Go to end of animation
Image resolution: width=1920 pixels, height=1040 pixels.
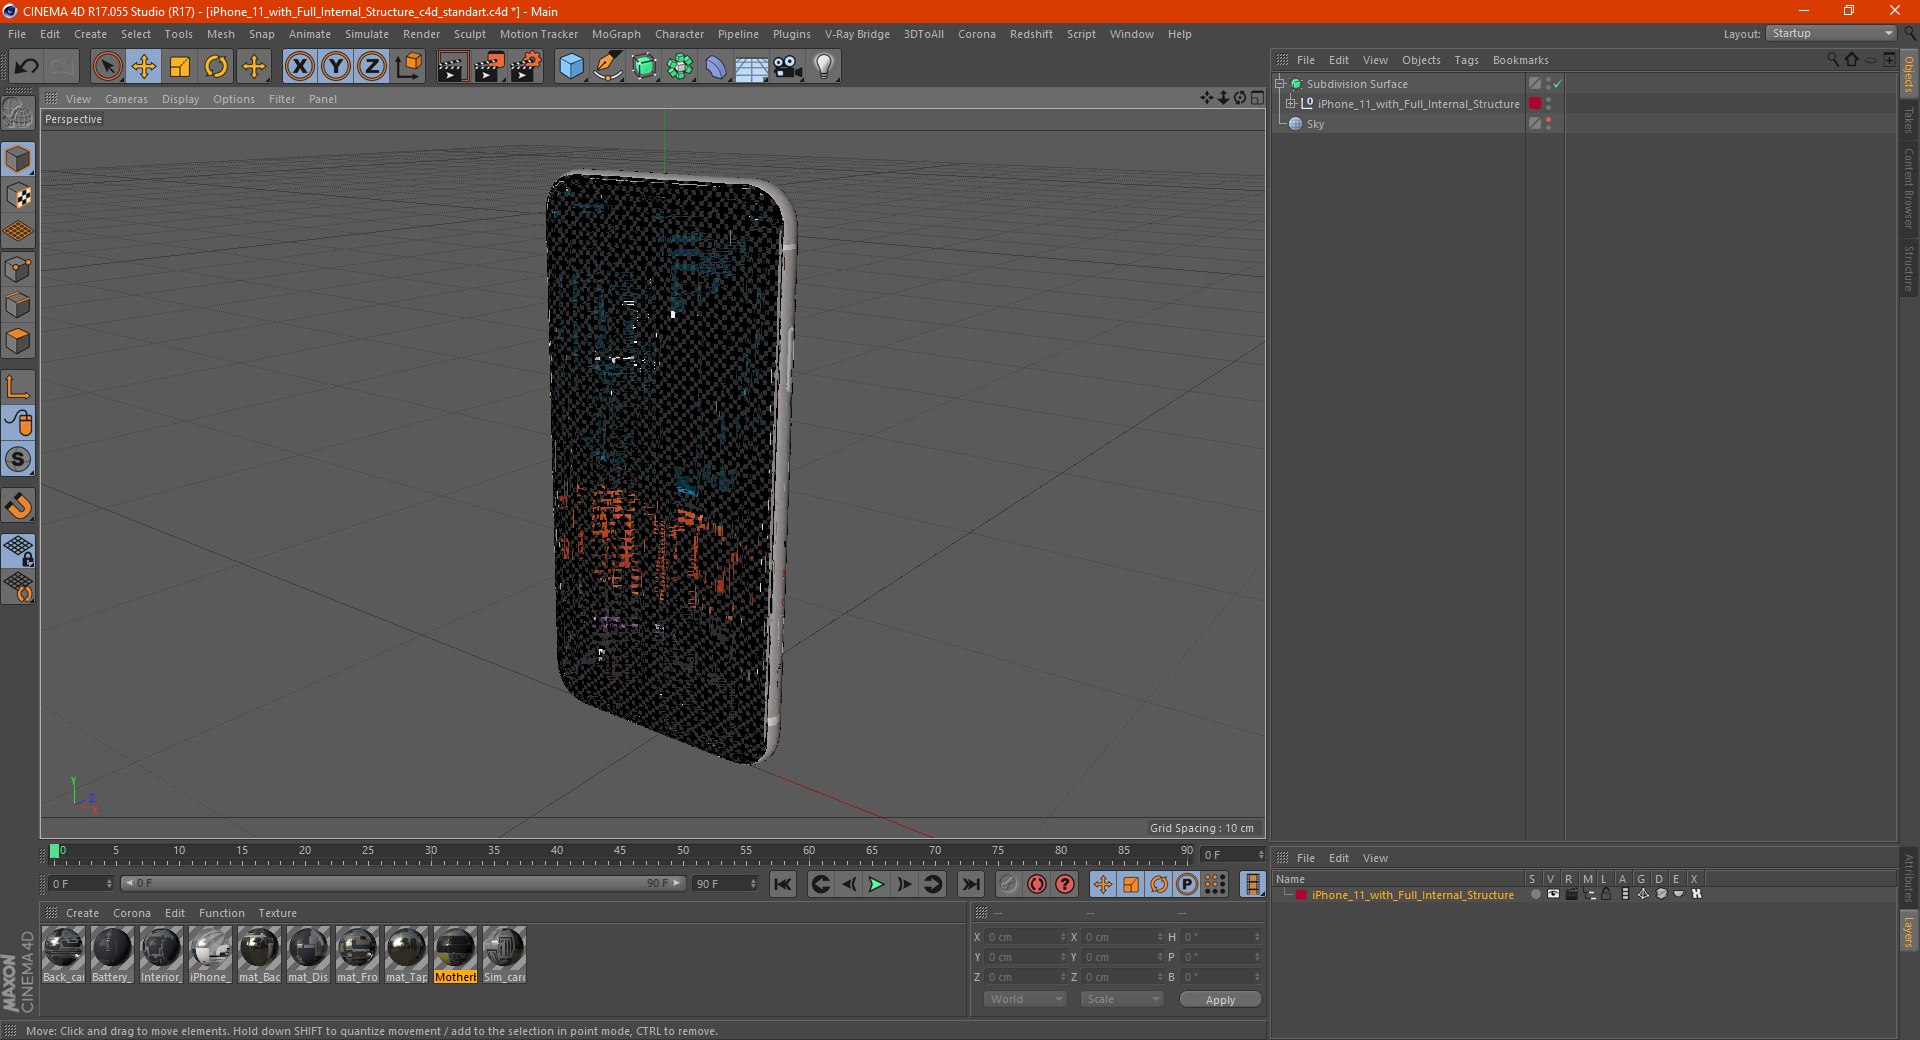tap(970, 884)
